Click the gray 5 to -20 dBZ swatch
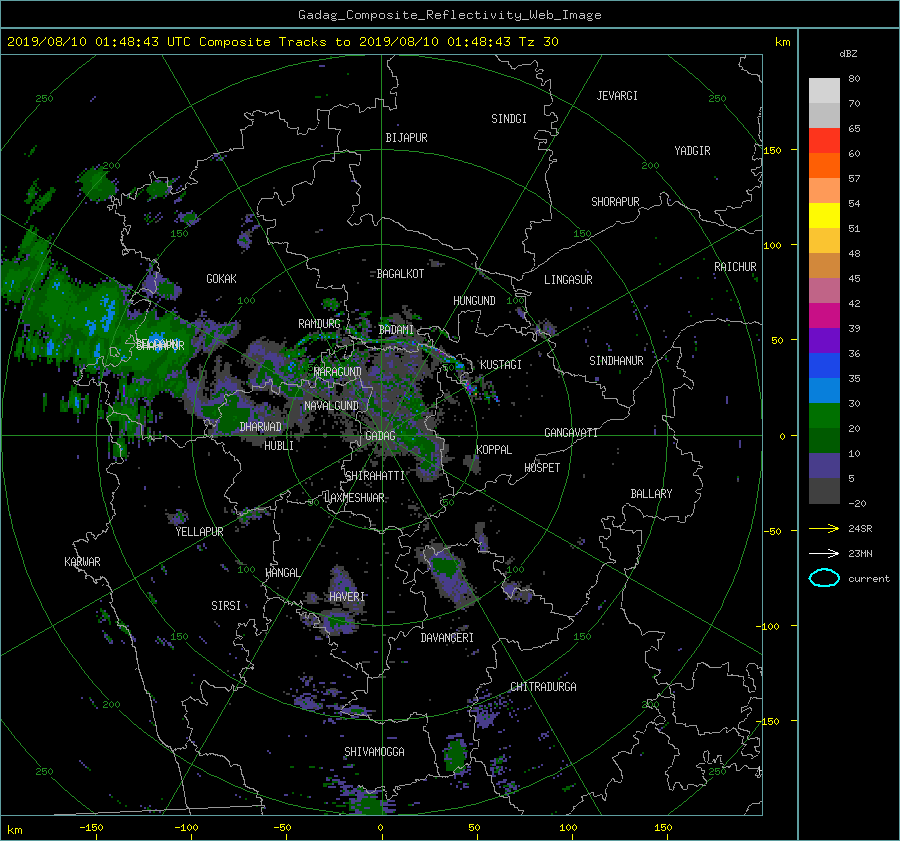900x841 pixels. pyautogui.click(x=824, y=490)
